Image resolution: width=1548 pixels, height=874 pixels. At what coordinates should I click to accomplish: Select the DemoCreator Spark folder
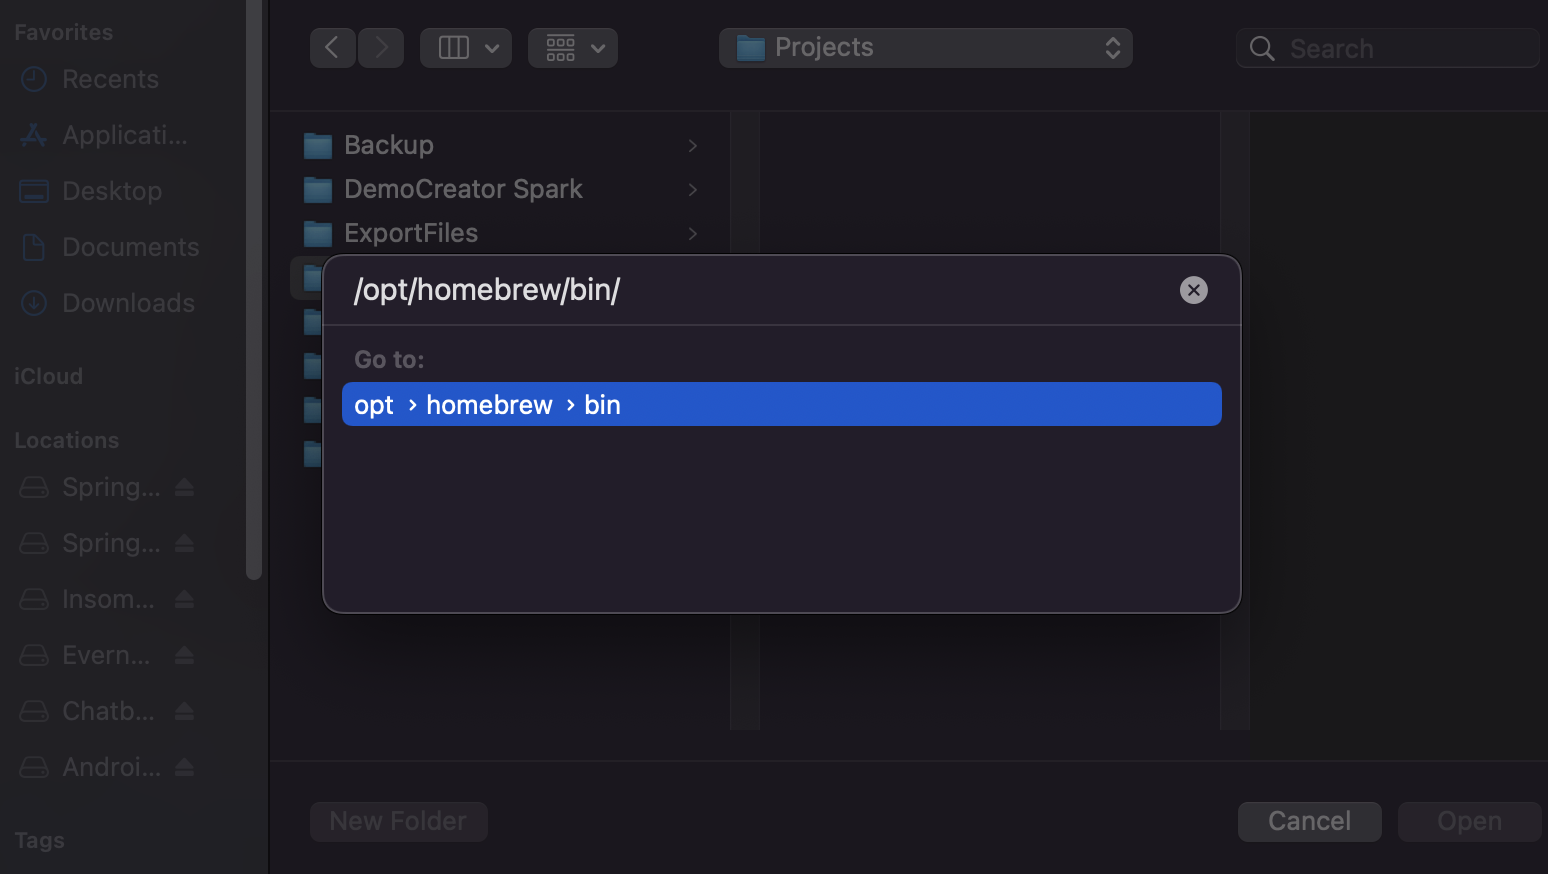(x=463, y=189)
